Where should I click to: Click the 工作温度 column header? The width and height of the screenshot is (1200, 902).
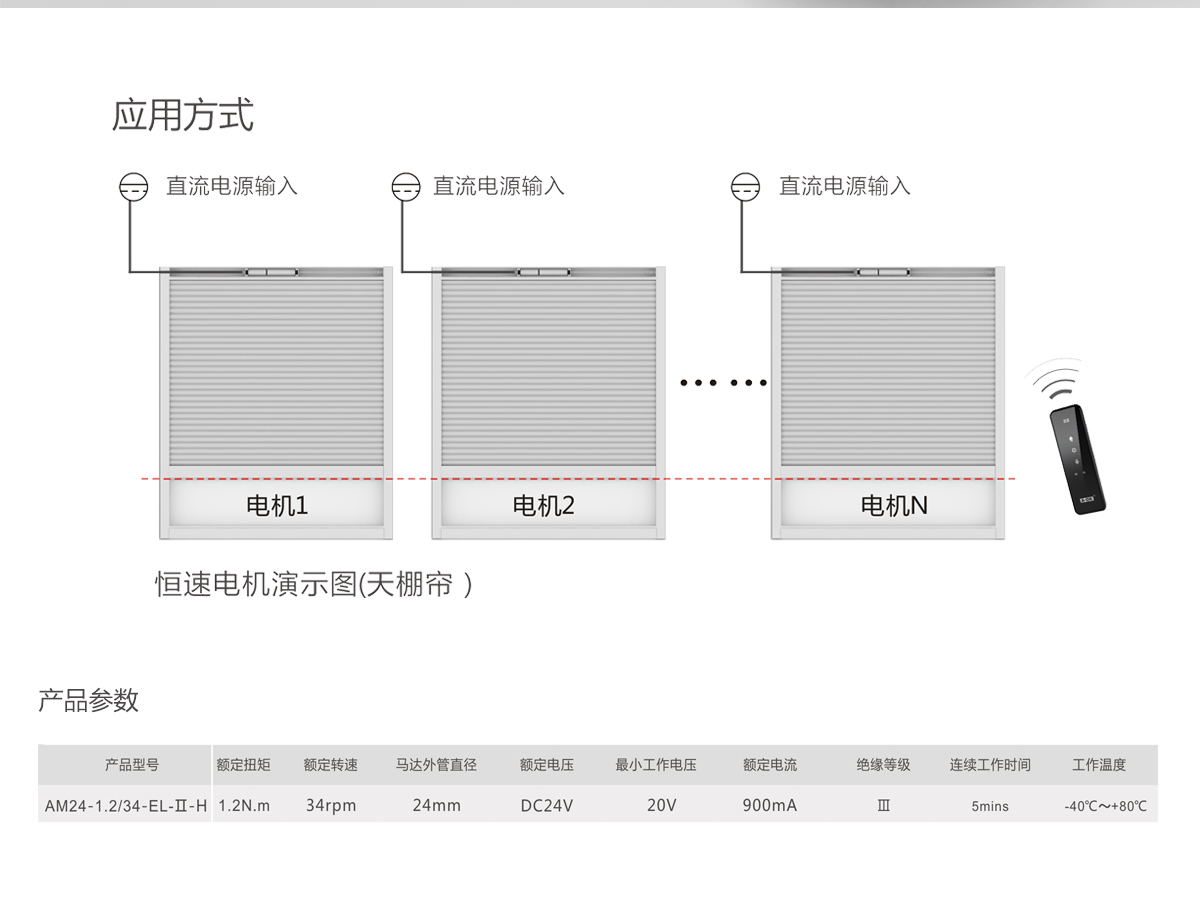tap(1099, 765)
